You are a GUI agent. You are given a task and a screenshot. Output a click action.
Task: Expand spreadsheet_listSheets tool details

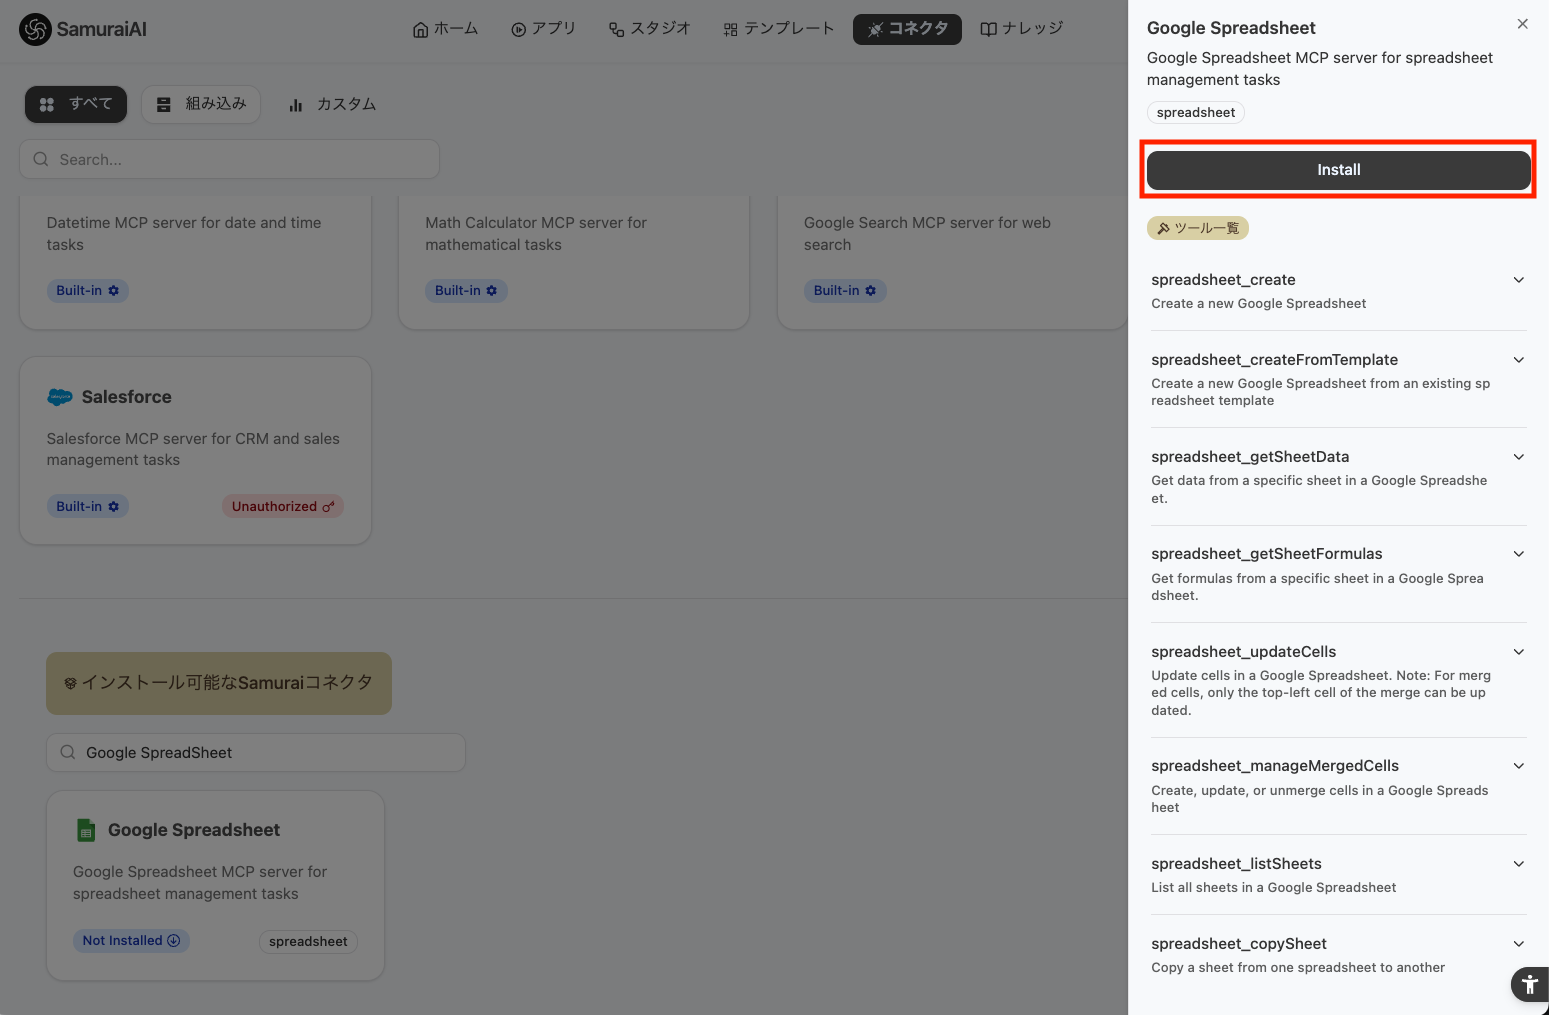[1518, 864]
